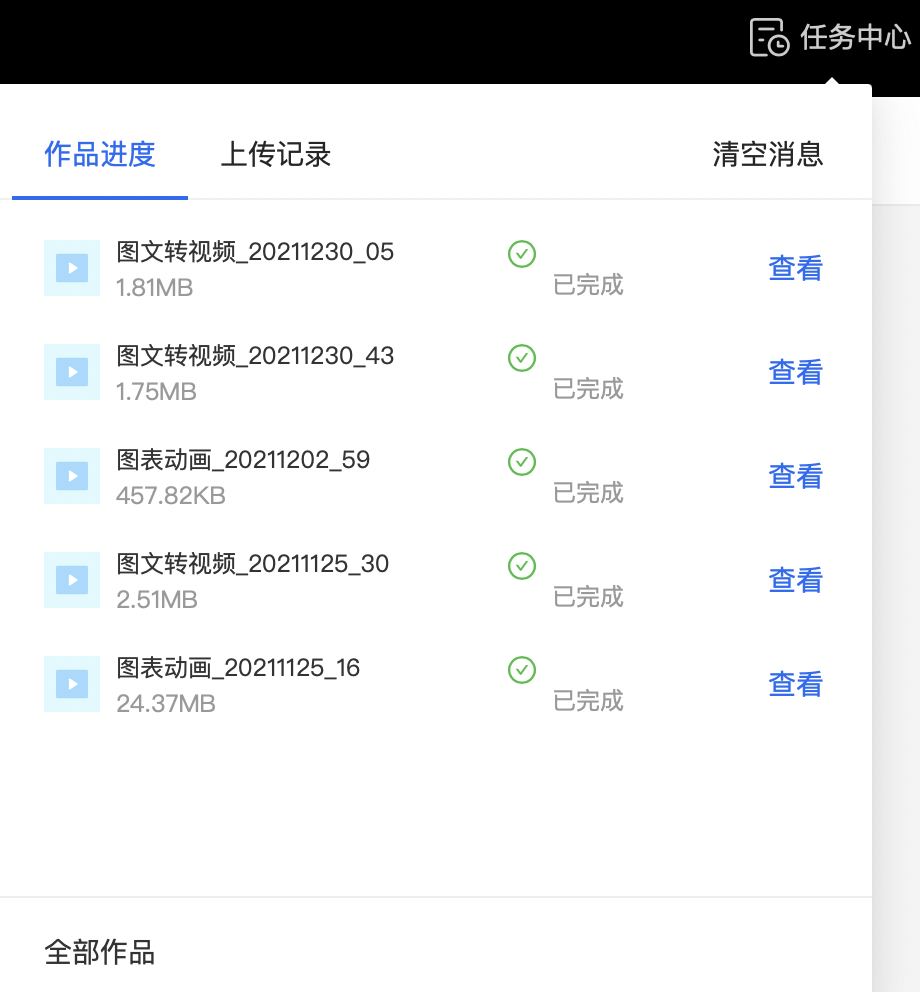Click 已完成 status of 图文转视频_20211230_05
Viewport: 920px width, 992px height.
point(588,285)
